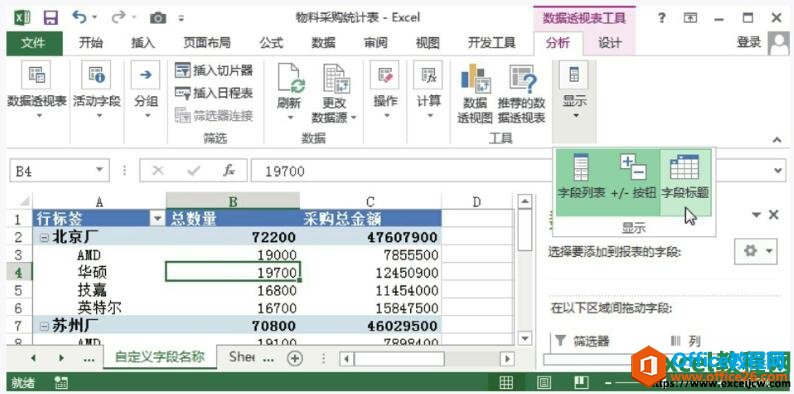Open field list tools gear dropdown

coord(756,251)
